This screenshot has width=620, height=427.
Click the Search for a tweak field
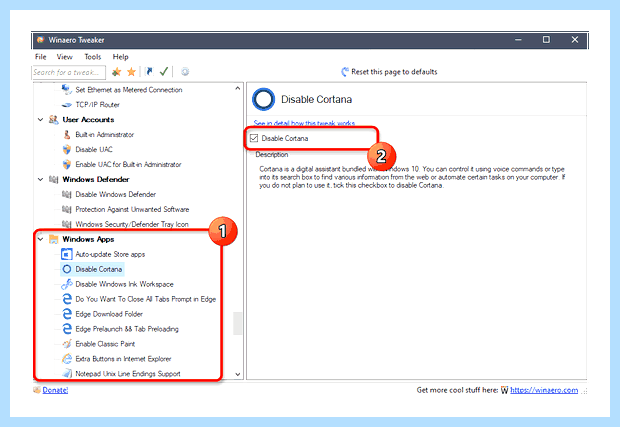point(68,72)
